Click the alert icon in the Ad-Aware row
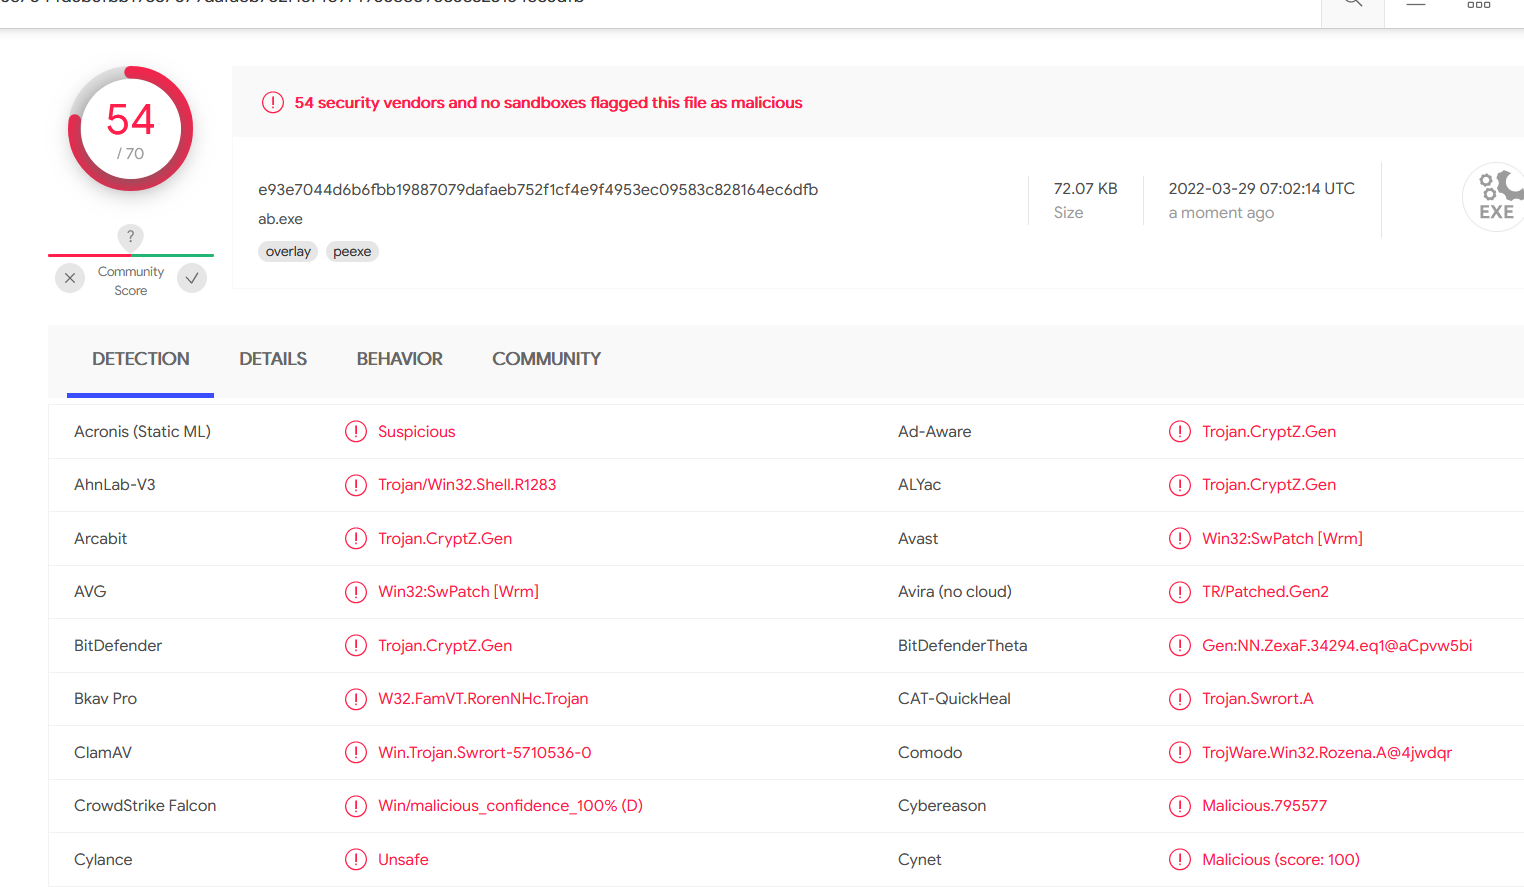This screenshot has height=887, width=1524. [1180, 431]
